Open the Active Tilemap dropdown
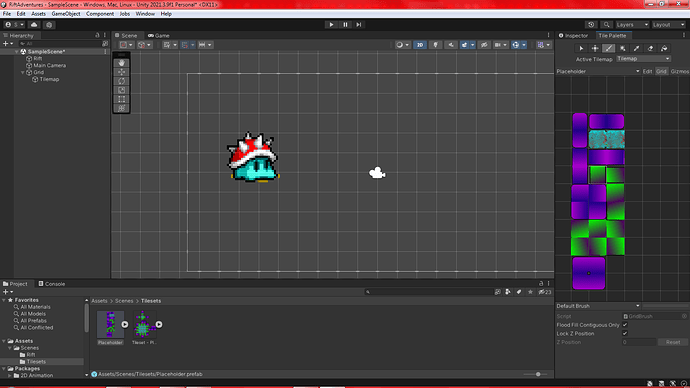Screen dimensions: 690x388 pos(643,59)
